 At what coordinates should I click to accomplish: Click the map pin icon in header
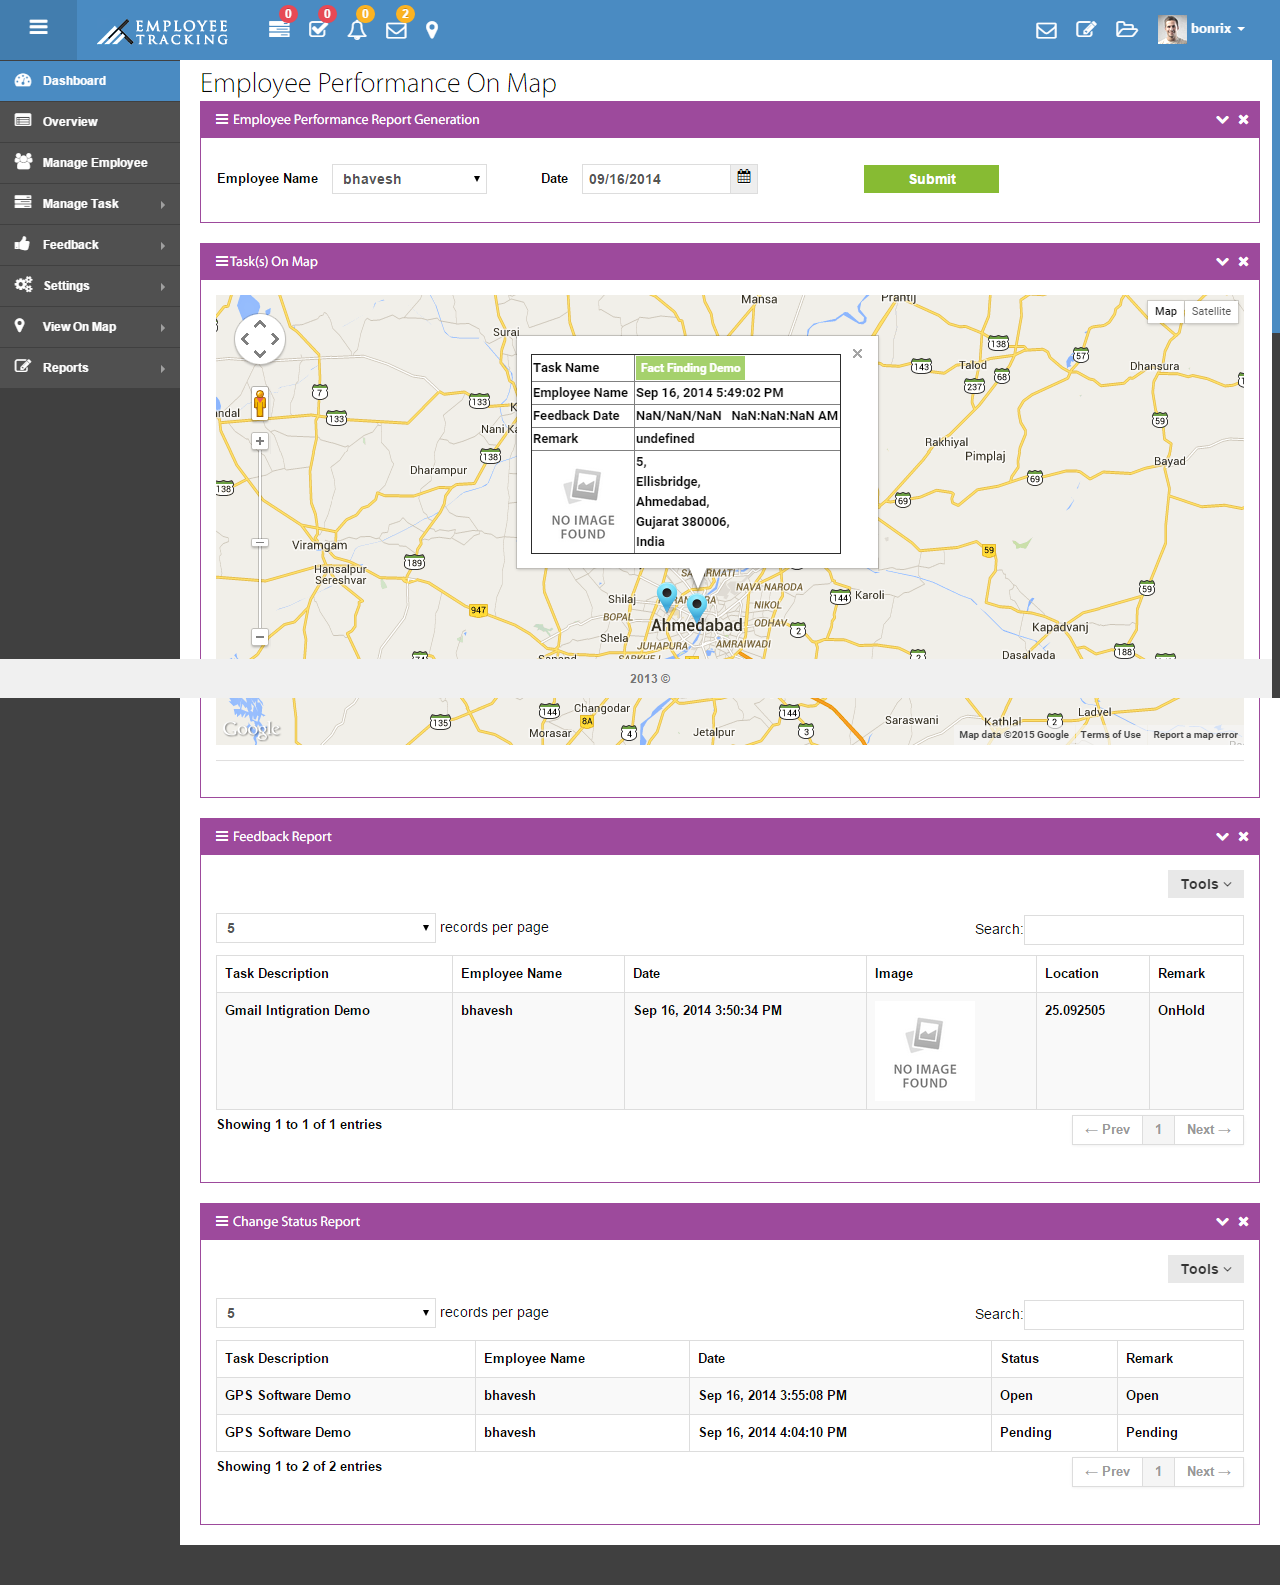[432, 30]
